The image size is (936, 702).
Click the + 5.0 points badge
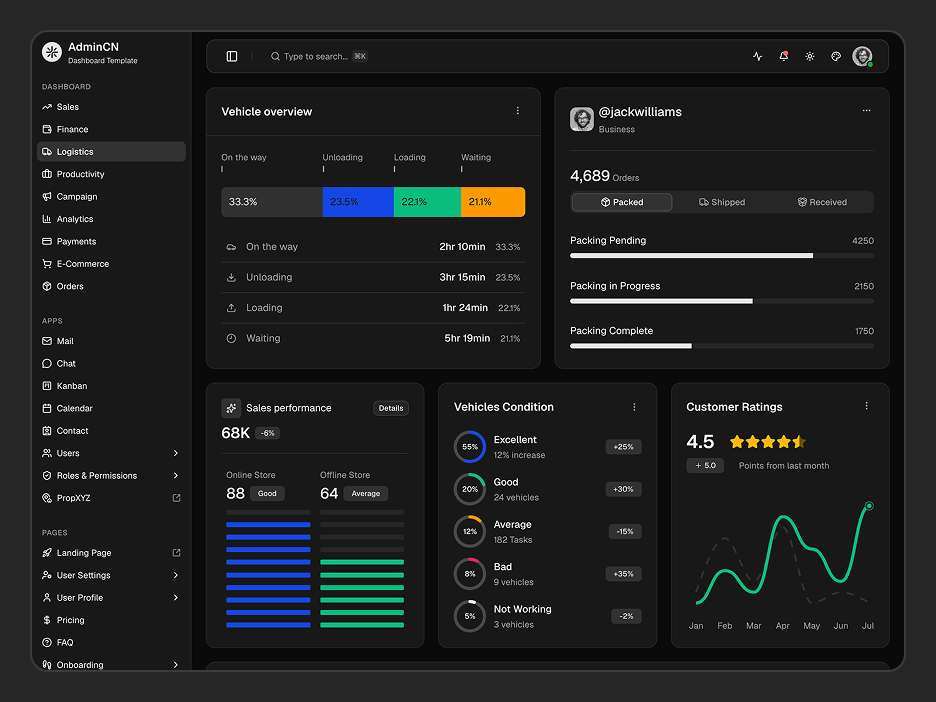(705, 465)
